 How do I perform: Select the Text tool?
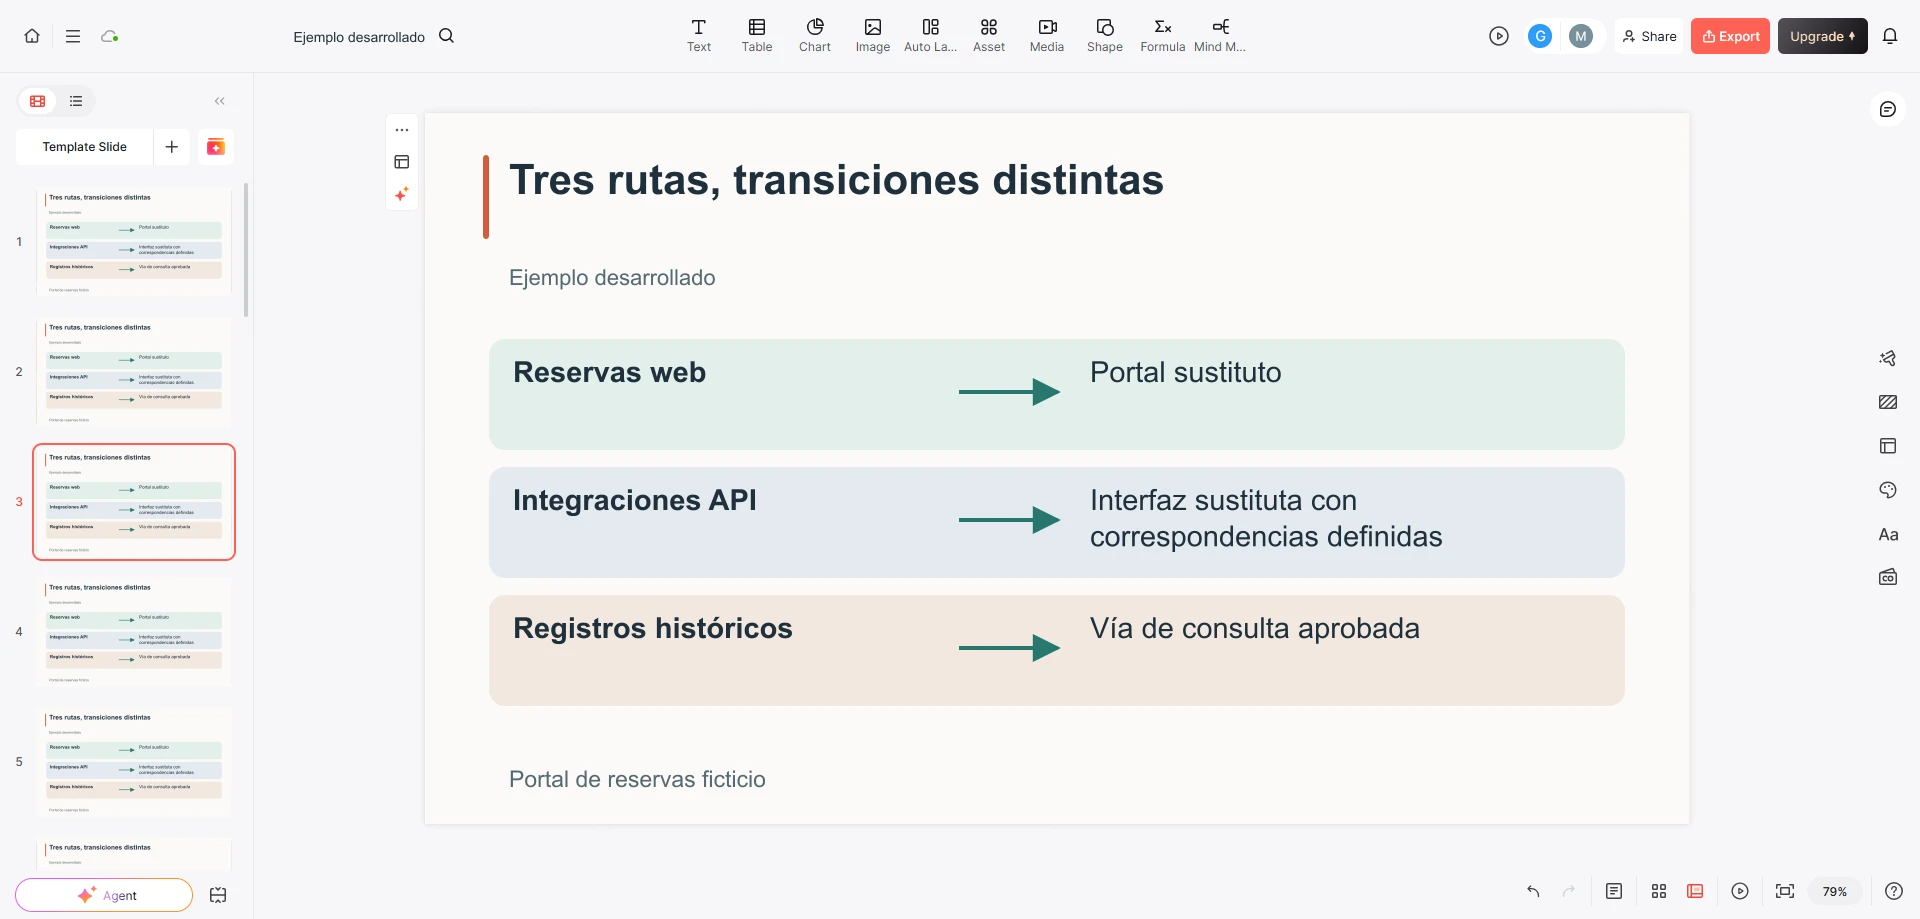coord(699,35)
